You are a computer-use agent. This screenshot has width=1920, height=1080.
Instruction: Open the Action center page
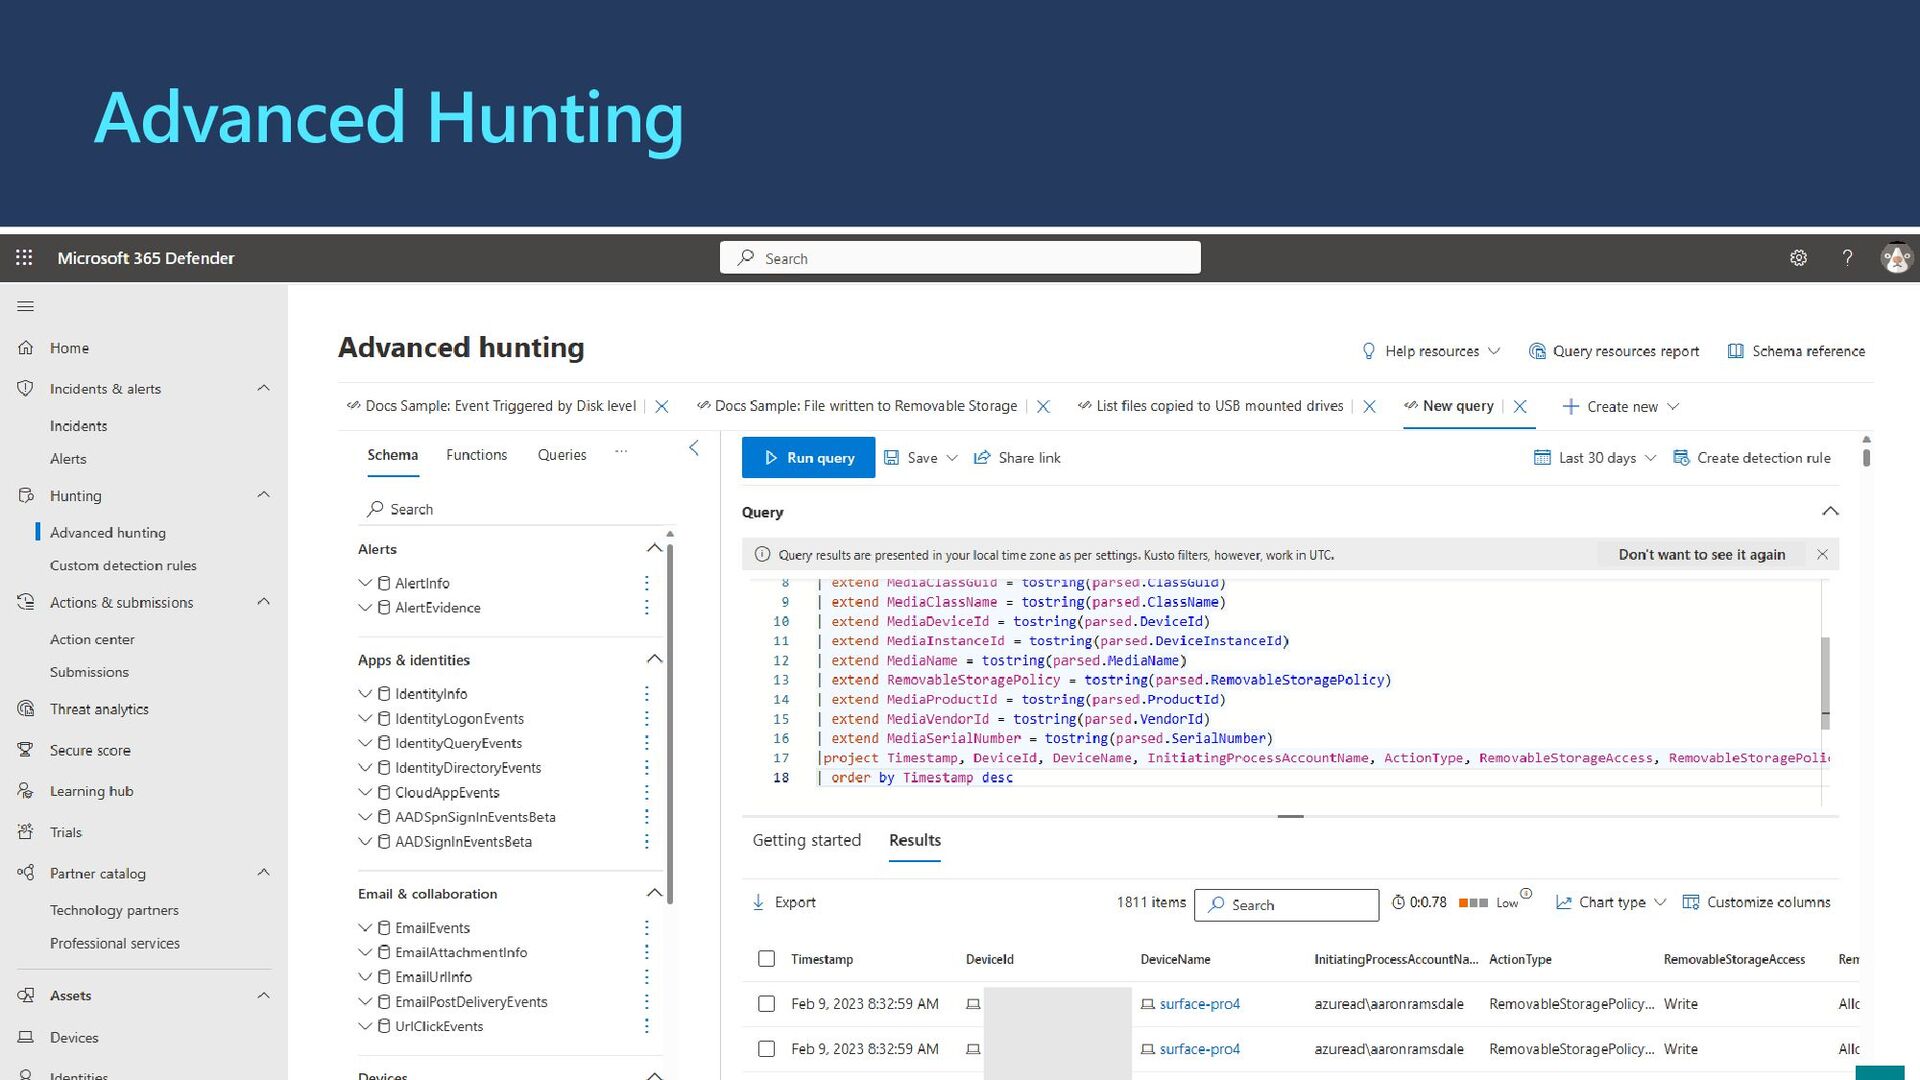92,640
